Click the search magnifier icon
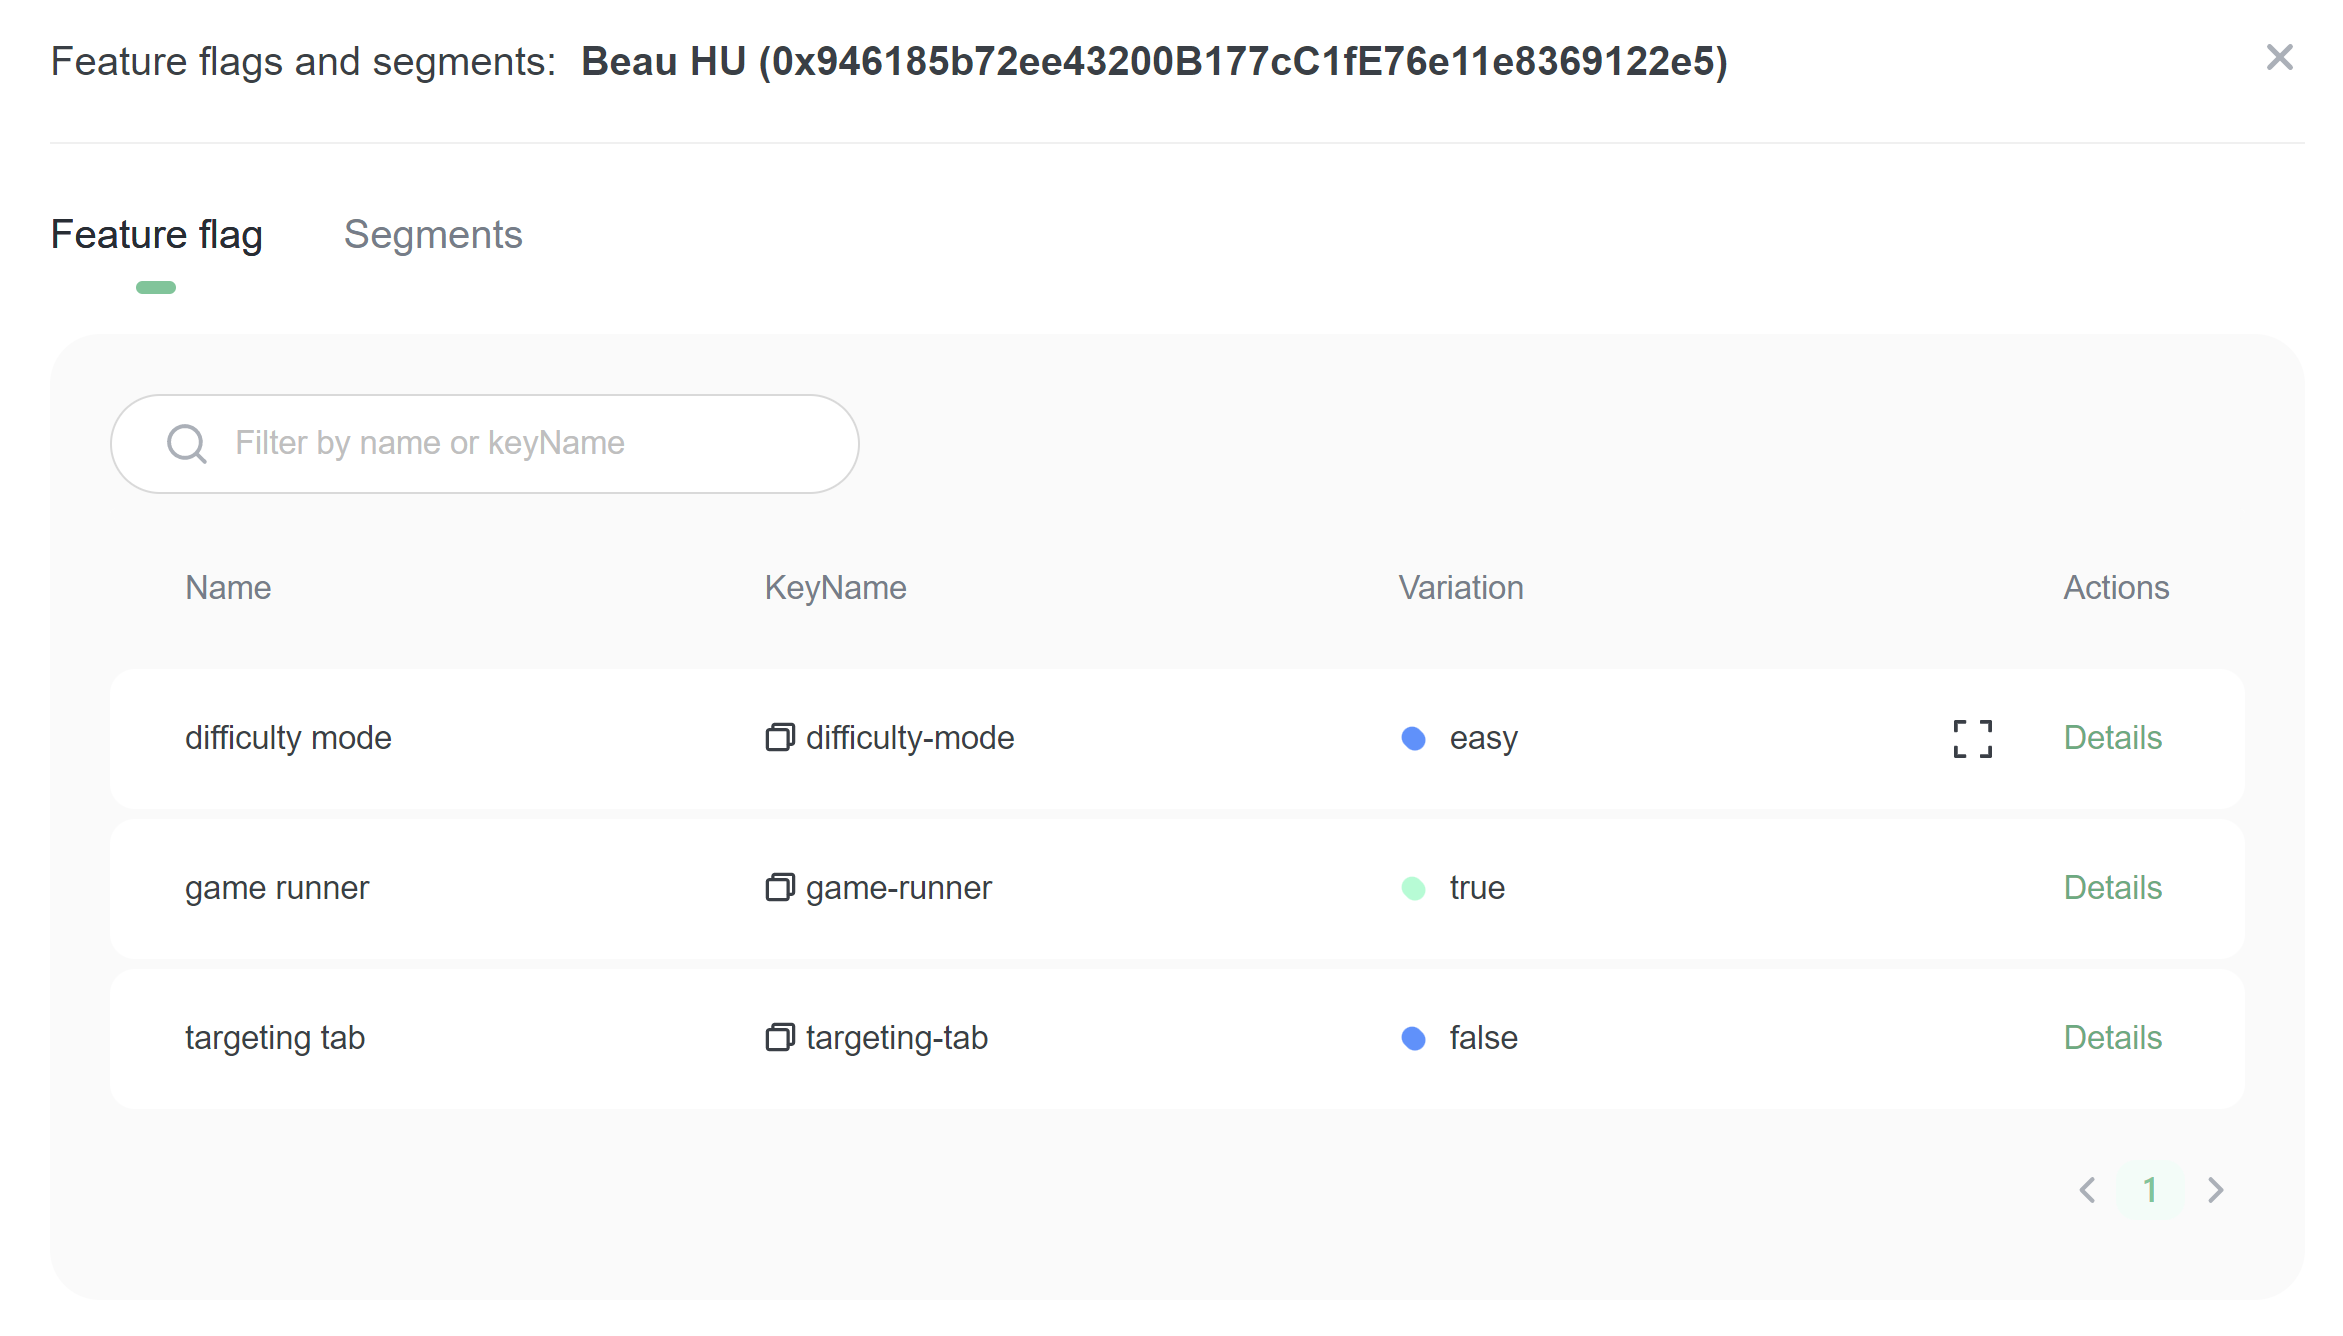2343x1336 pixels. coord(187,444)
